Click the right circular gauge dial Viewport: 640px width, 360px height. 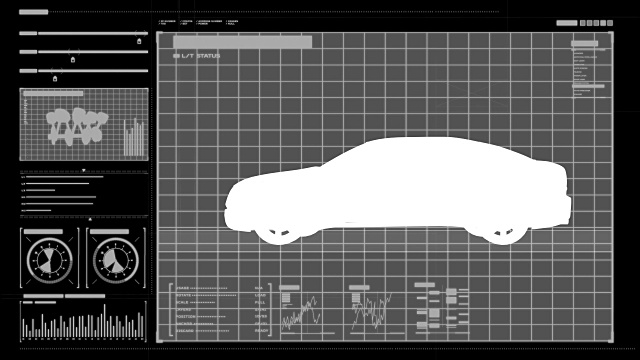[x=116, y=261]
